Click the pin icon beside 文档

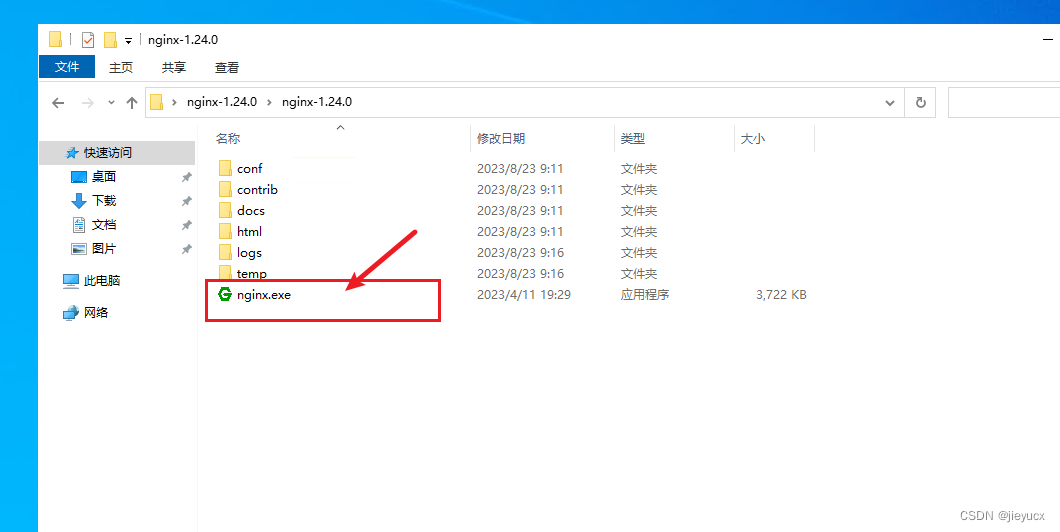187,225
